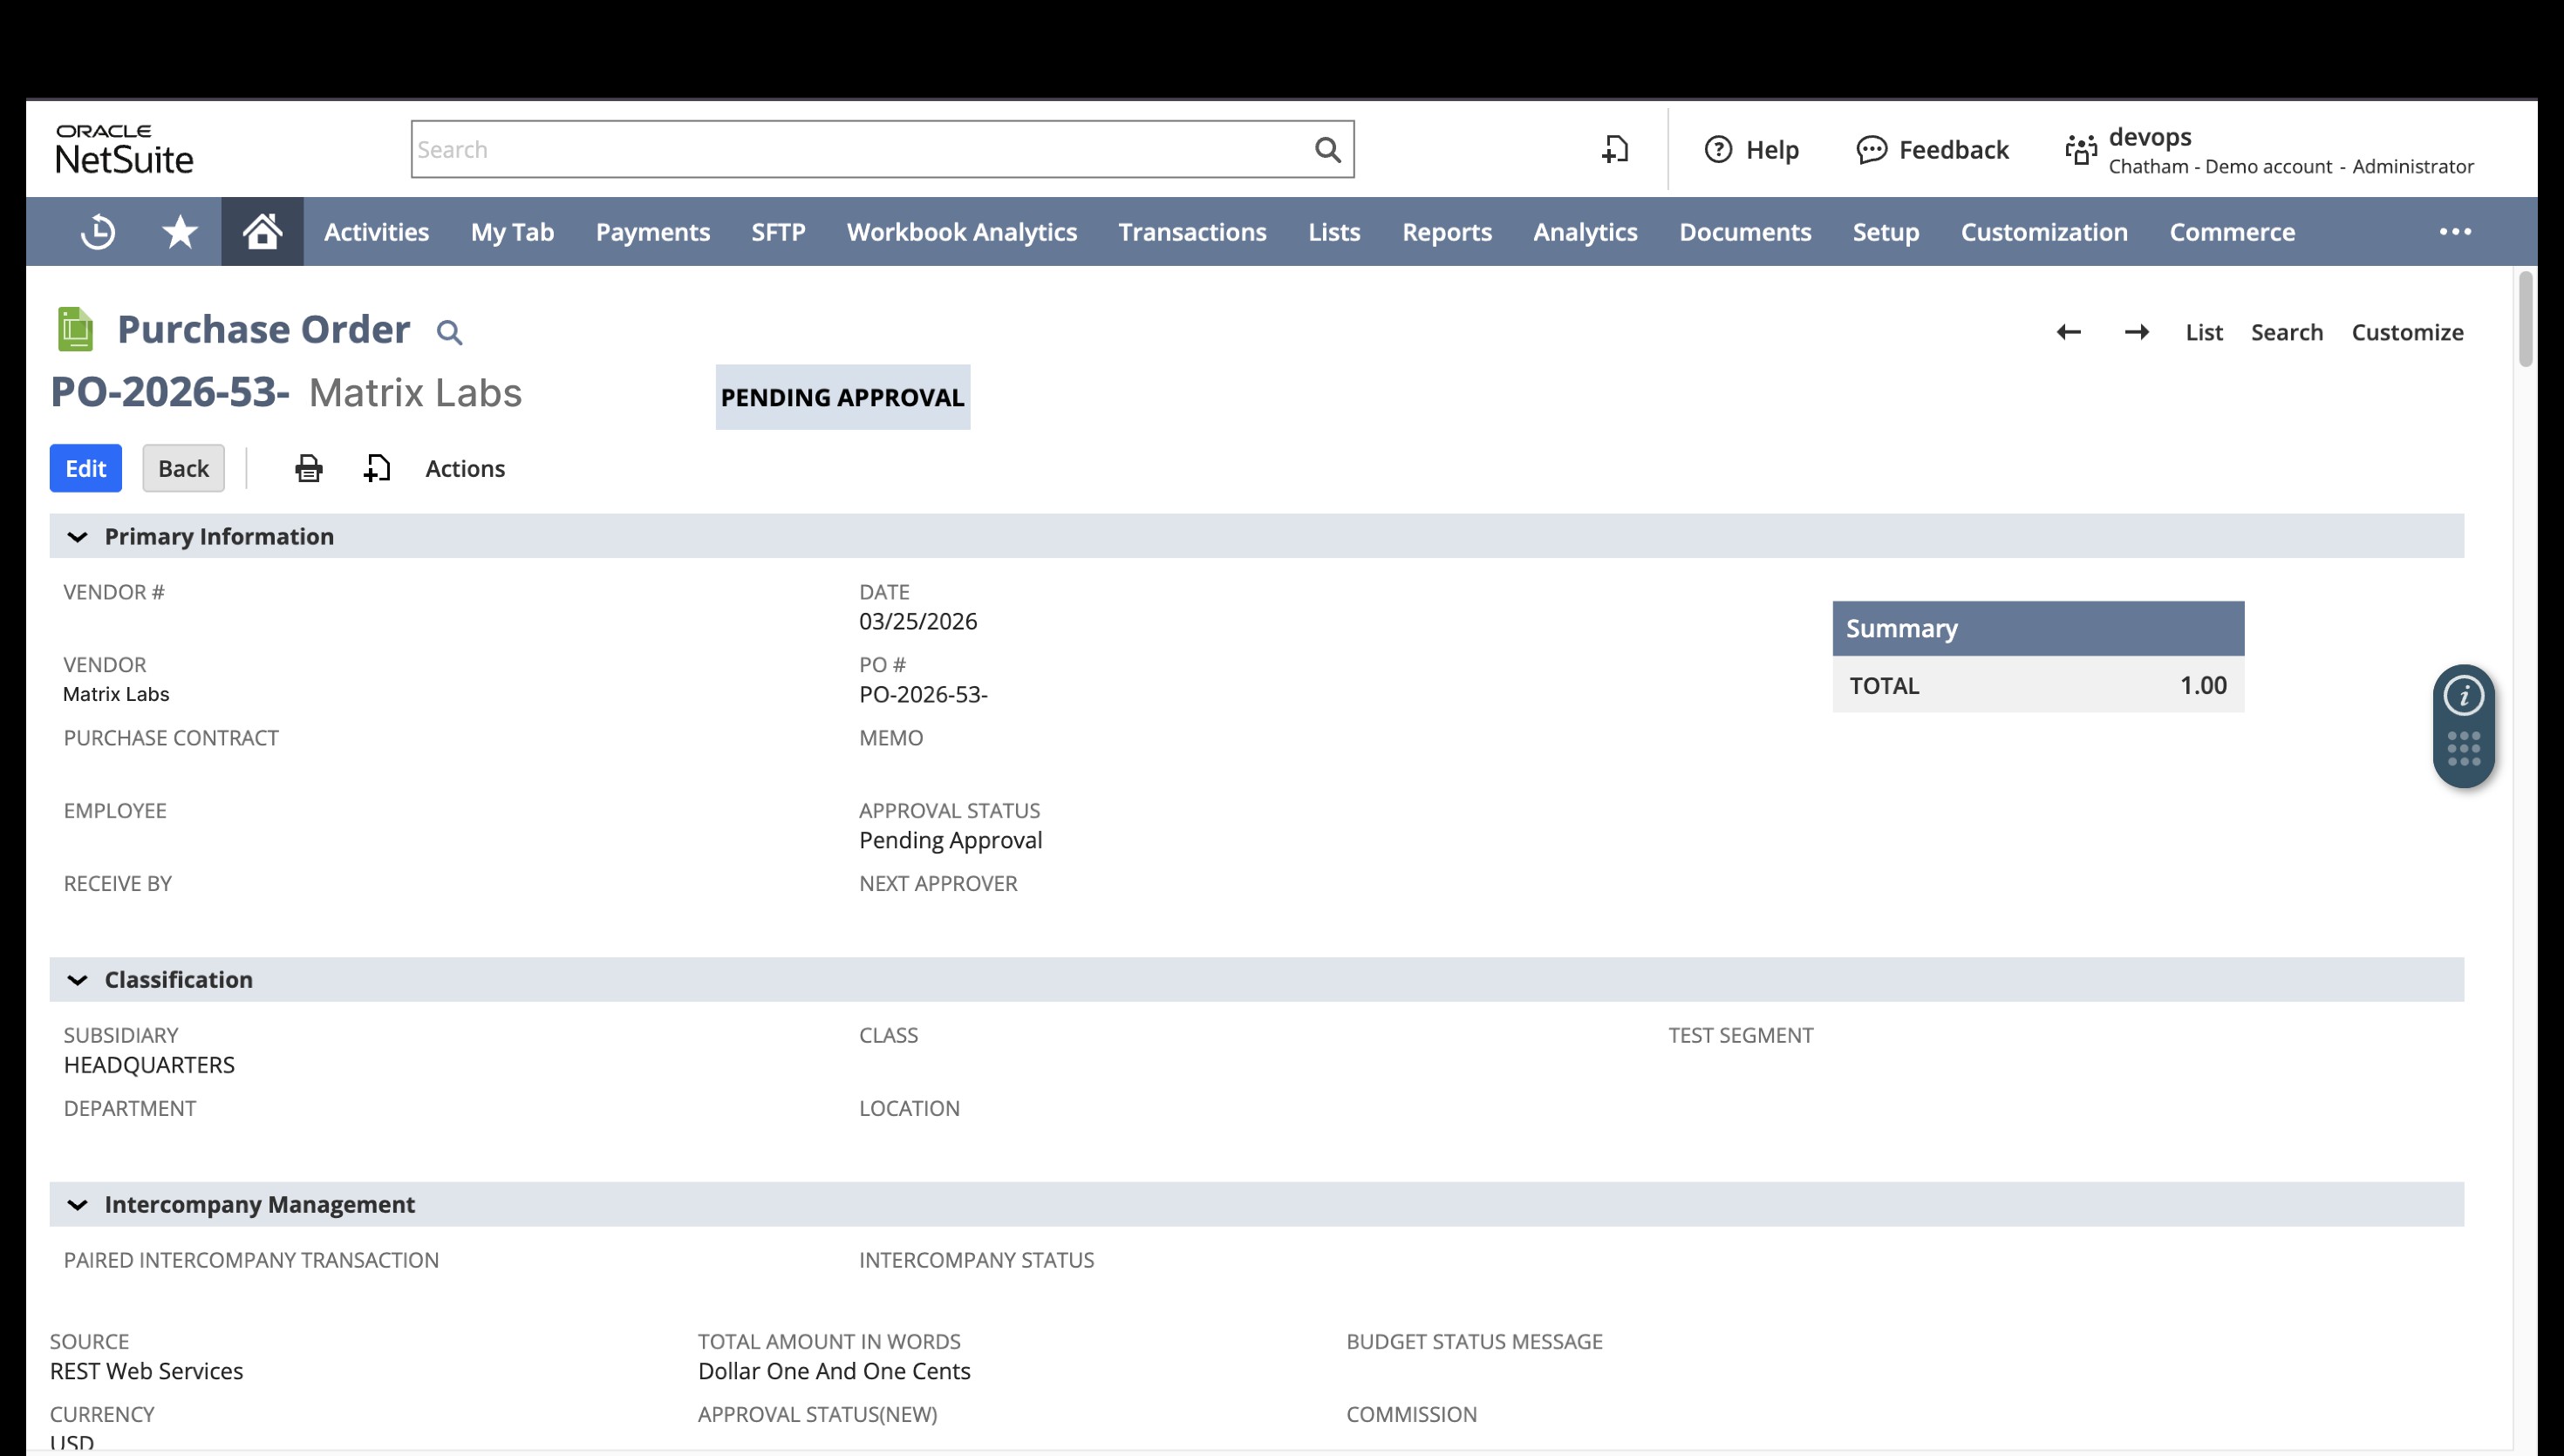
Task: Open the Search link at top right
Action: tap(2287, 332)
